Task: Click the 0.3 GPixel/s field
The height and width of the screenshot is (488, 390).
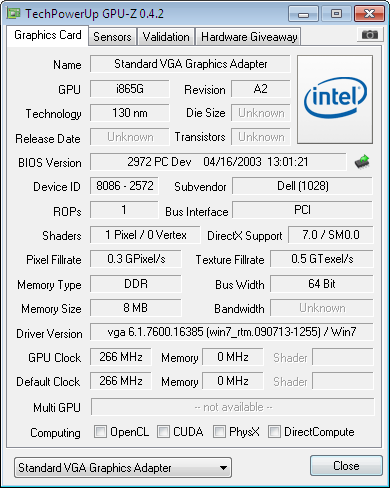Action: click(136, 259)
